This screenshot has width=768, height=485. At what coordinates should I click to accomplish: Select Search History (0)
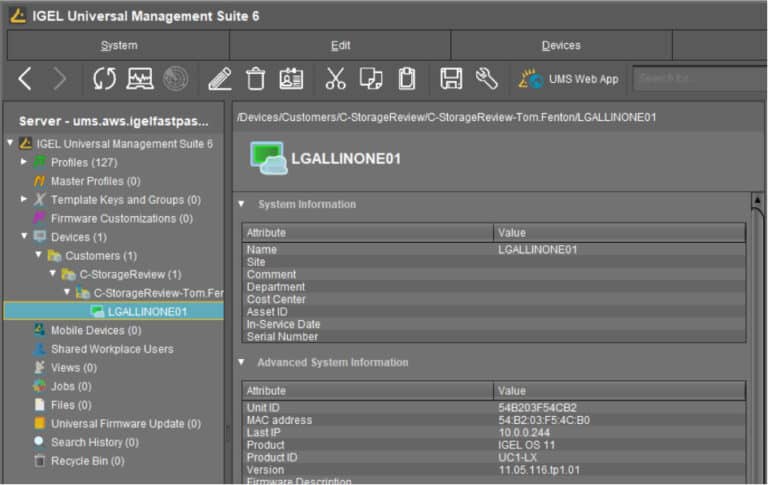(x=95, y=442)
